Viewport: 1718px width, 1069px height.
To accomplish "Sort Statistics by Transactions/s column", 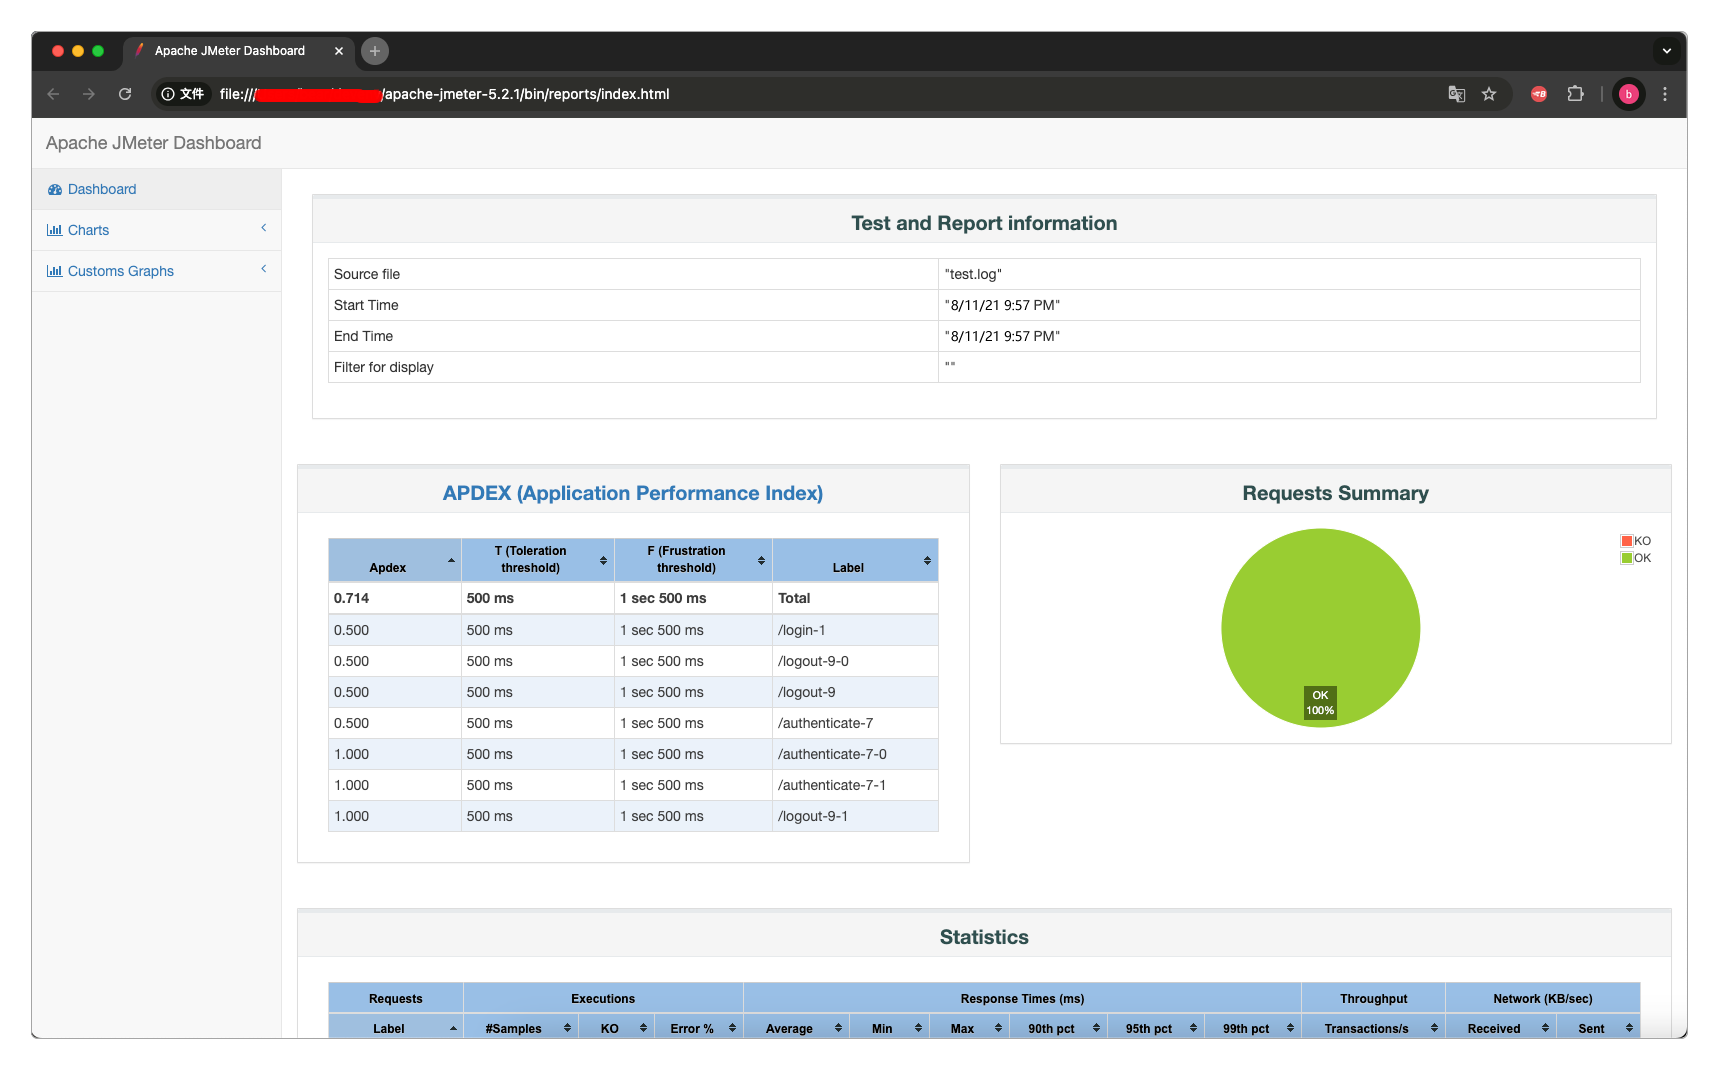I will (x=1373, y=1028).
